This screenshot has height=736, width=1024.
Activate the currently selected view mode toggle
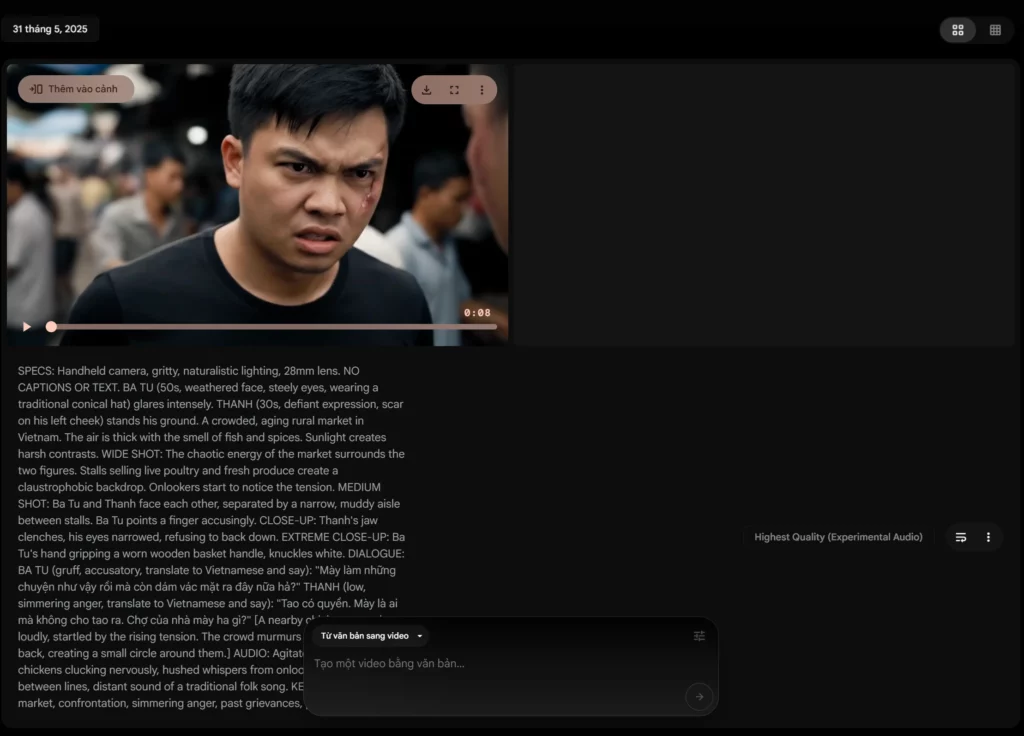coord(957,29)
